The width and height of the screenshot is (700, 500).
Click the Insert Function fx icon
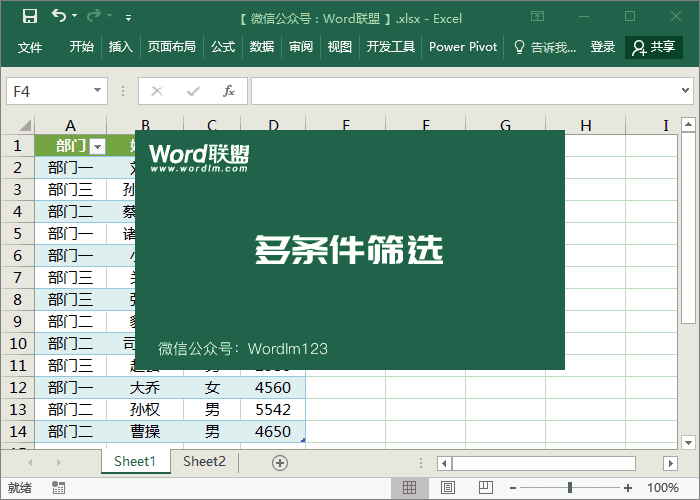click(228, 91)
